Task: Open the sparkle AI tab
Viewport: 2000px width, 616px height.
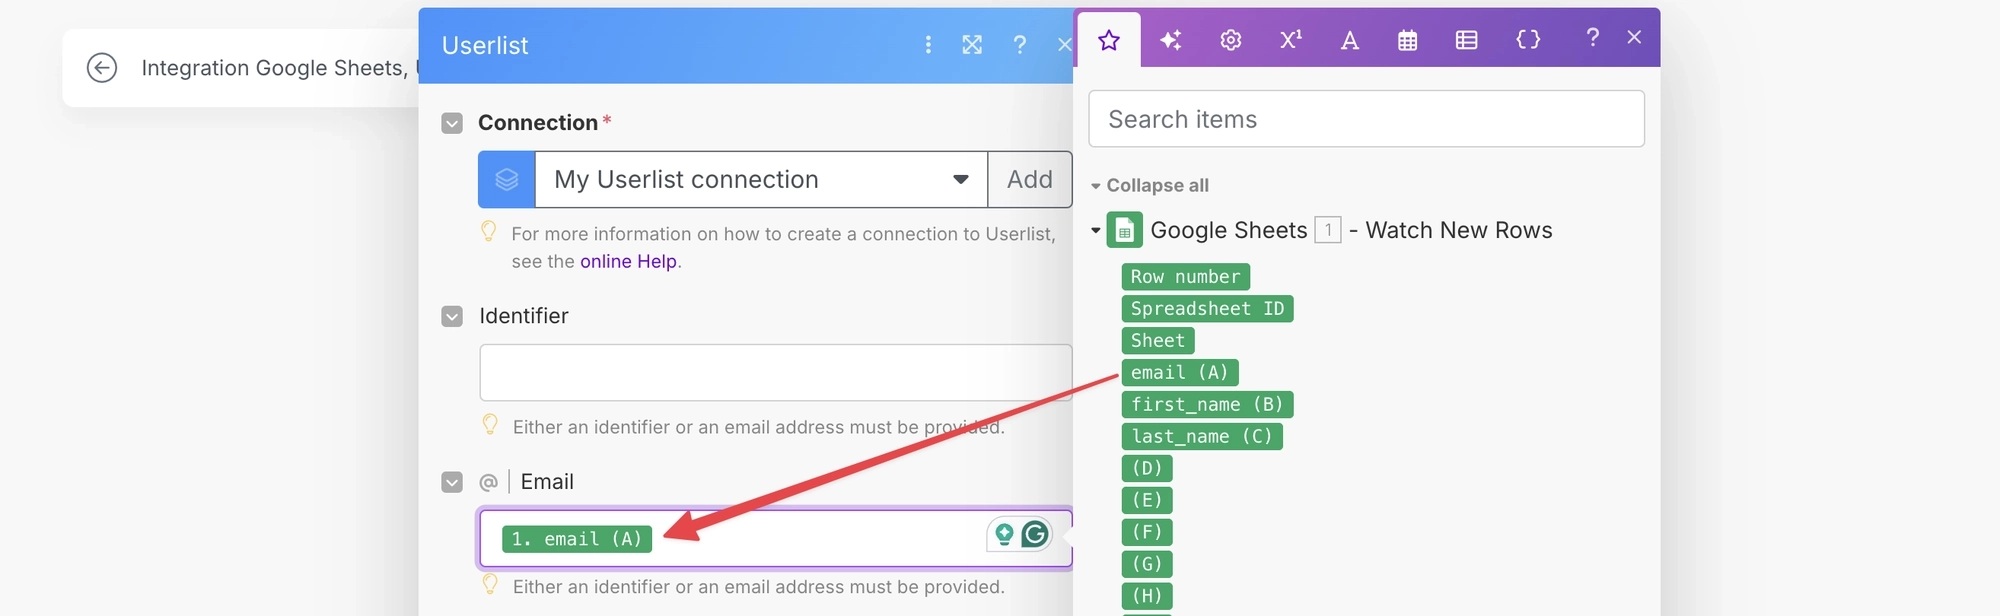Action: click(1170, 40)
